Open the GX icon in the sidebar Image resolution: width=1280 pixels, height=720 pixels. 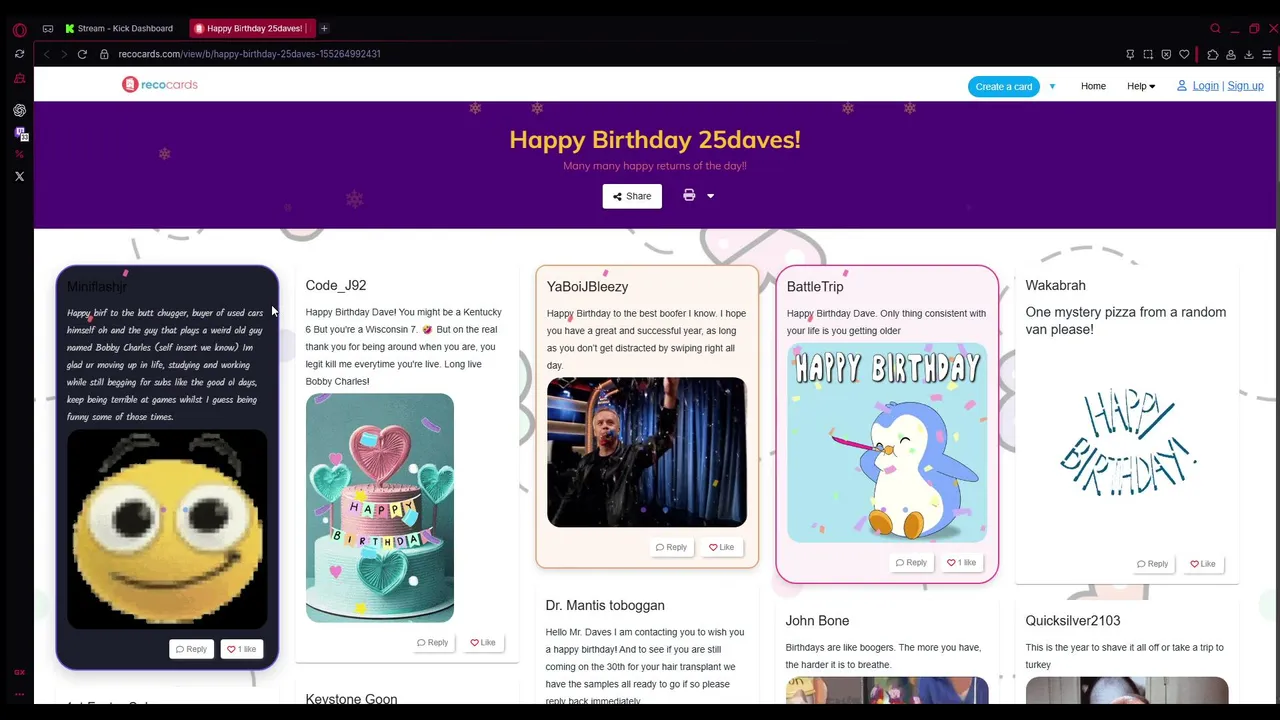pos(19,672)
